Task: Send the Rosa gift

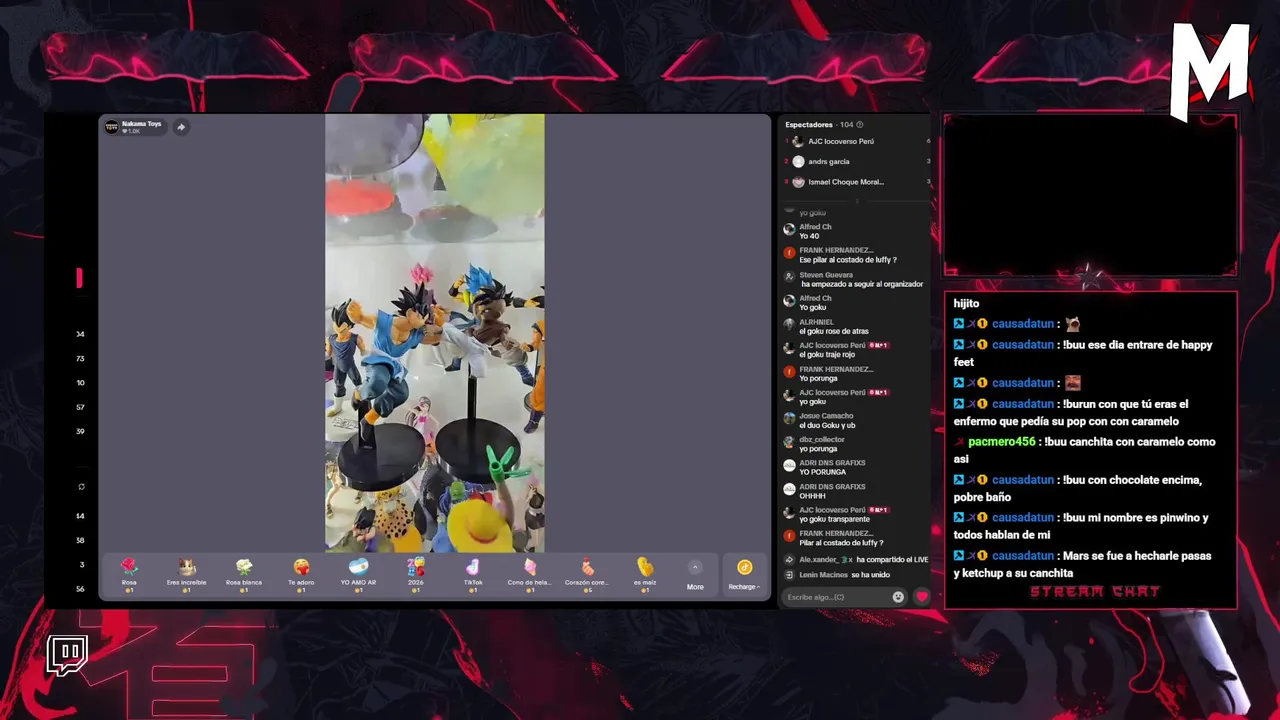Action: point(129,574)
